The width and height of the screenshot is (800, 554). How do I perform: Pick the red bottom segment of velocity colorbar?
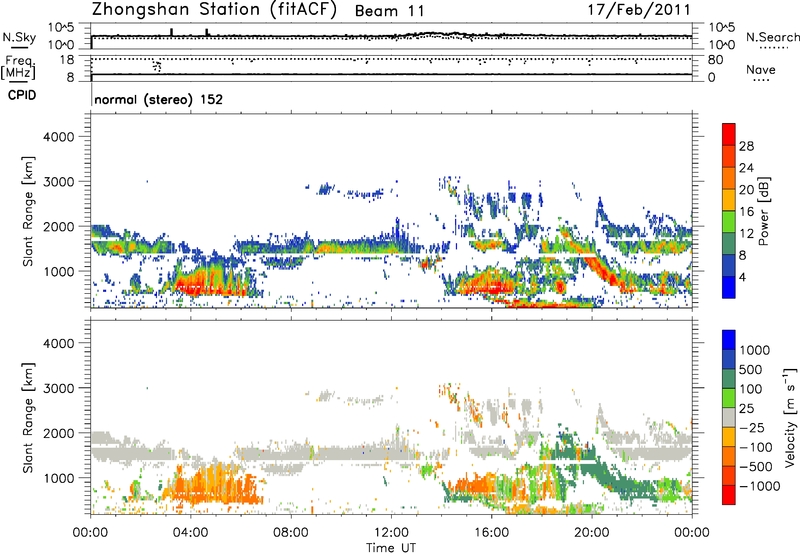(729, 495)
